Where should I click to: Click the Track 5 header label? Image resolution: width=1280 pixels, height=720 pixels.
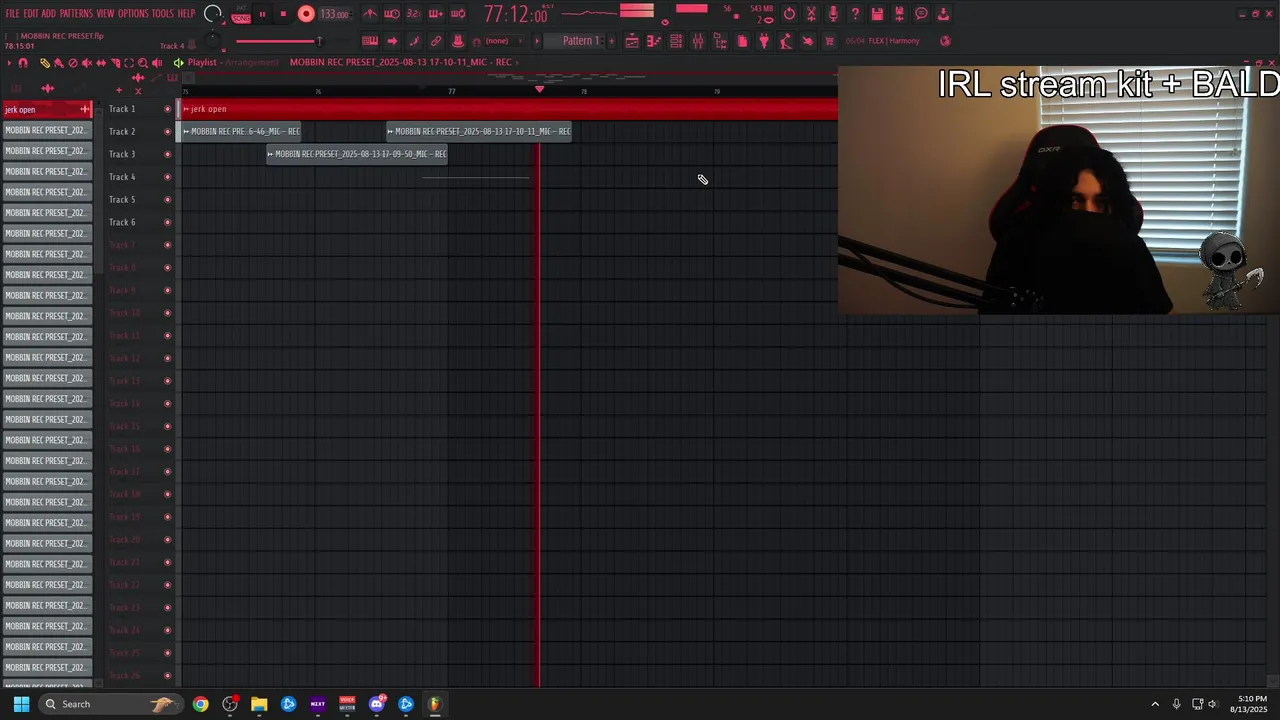pyautogui.click(x=122, y=199)
